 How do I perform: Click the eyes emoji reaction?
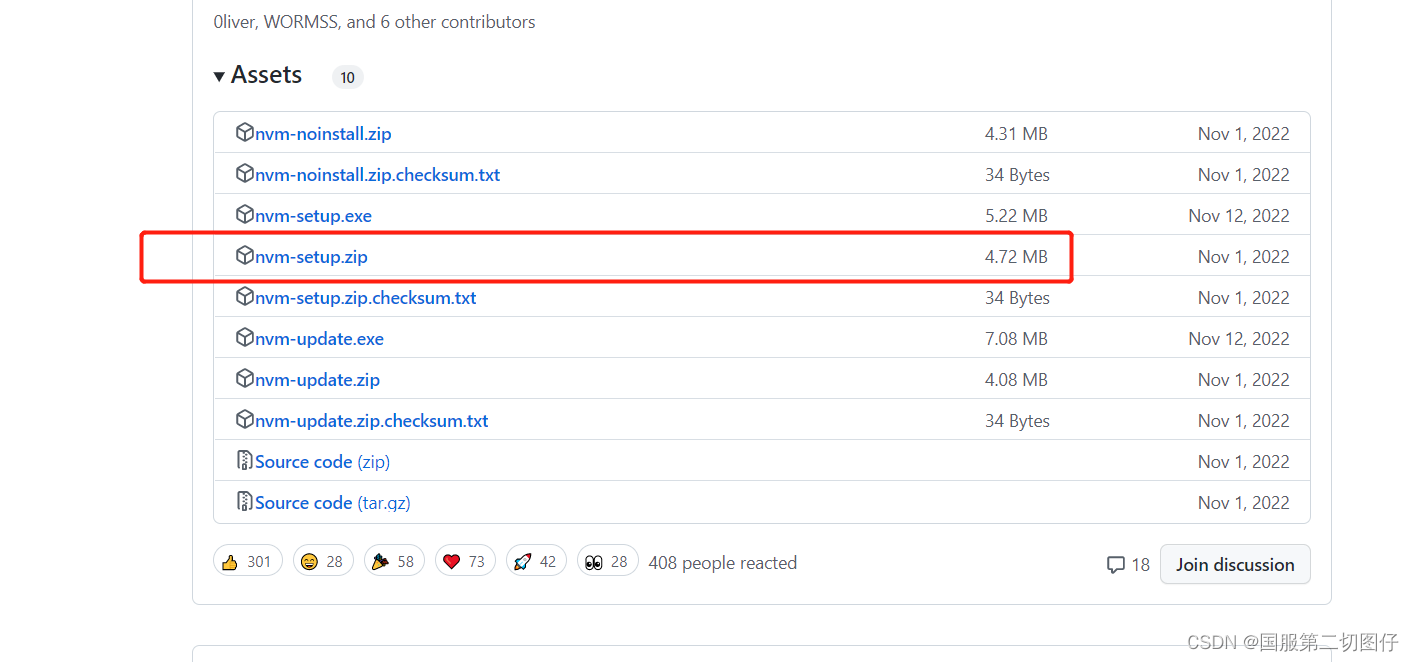click(606, 561)
